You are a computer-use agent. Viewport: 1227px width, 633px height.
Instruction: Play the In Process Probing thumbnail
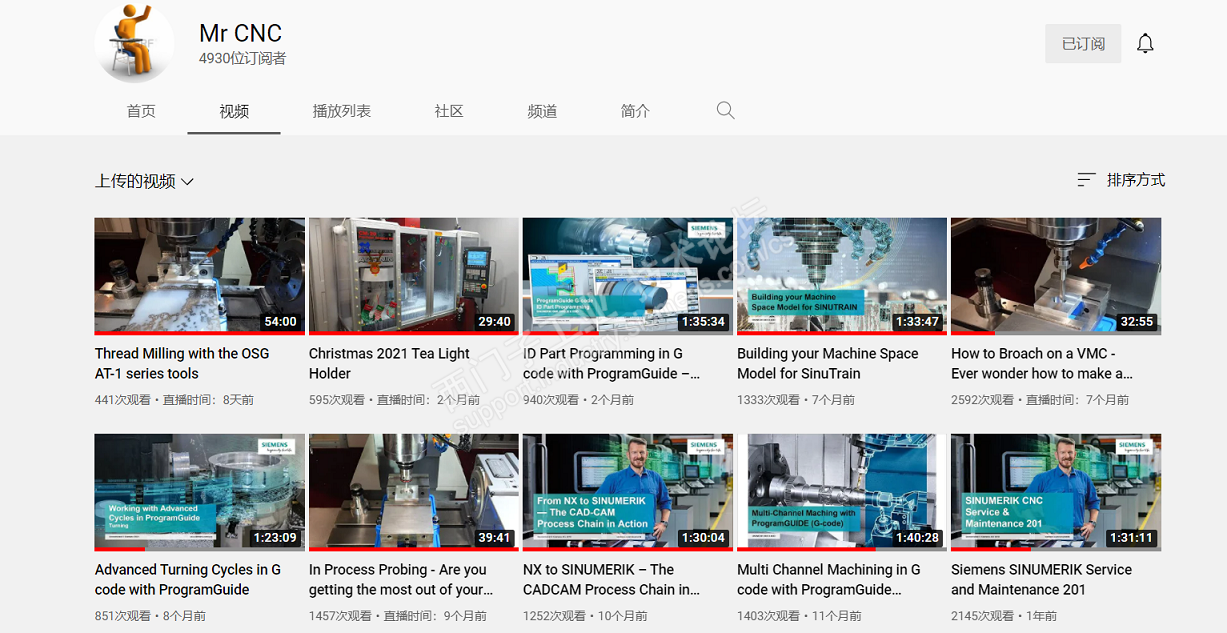click(x=414, y=492)
